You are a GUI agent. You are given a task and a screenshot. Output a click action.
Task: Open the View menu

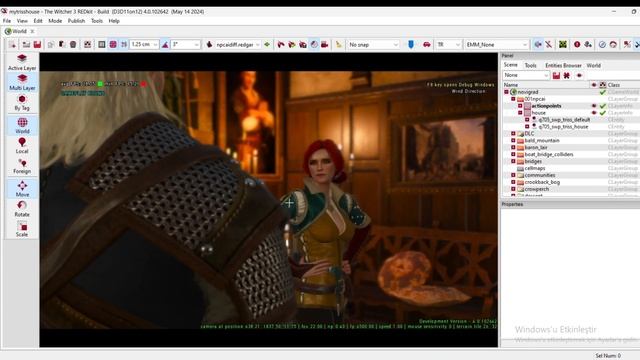(x=22, y=21)
